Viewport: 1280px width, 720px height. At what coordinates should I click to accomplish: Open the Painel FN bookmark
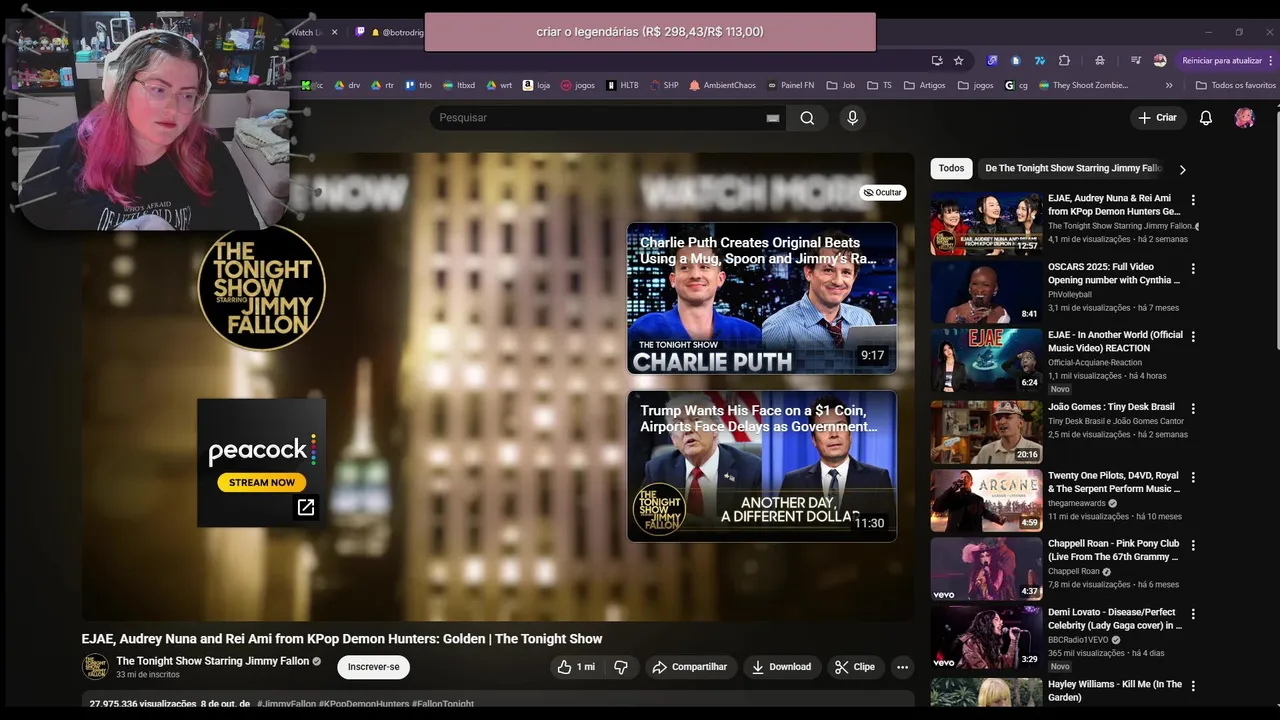click(x=790, y=85)
